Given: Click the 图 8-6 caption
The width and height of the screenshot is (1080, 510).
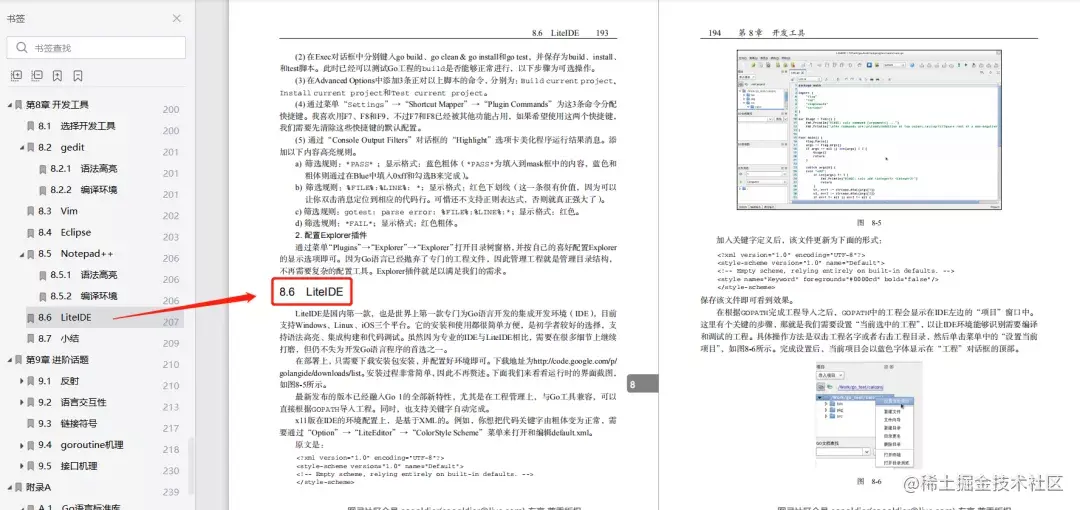Looking at the screenshot, I should pyautogui.click(x=868, y=480).
